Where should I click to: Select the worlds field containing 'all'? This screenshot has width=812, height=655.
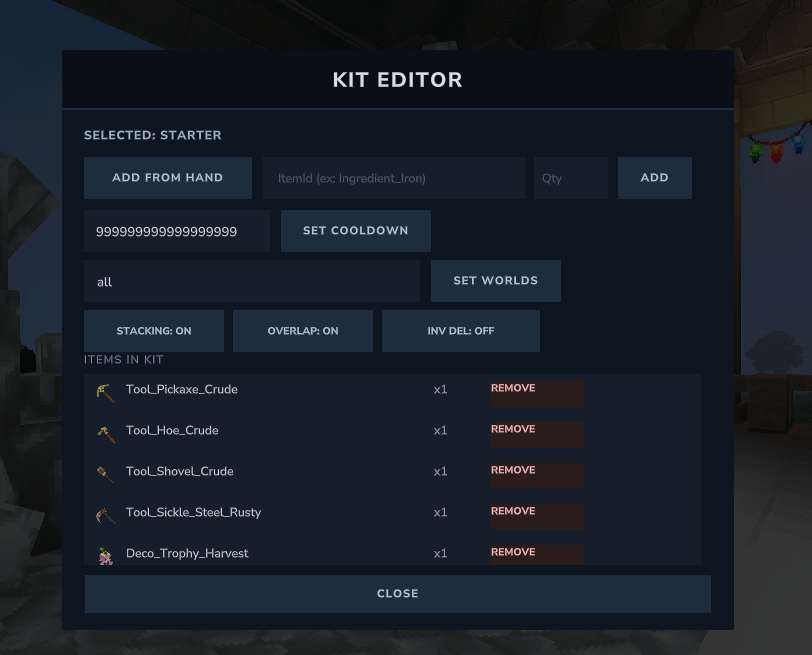click(252, 282)
